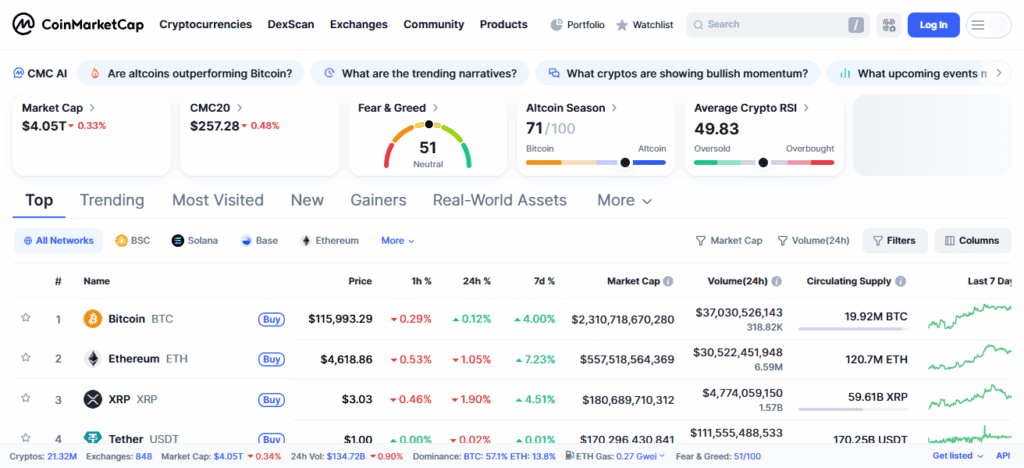The width and height of the screenshot is (1024, 468).
Task: Click the Tether coin logo
Action: coord(93,438)
